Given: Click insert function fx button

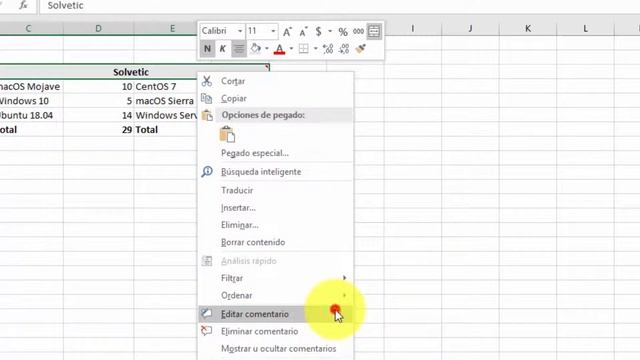Looking at the screenshot, I should click(x=24, y=5).
